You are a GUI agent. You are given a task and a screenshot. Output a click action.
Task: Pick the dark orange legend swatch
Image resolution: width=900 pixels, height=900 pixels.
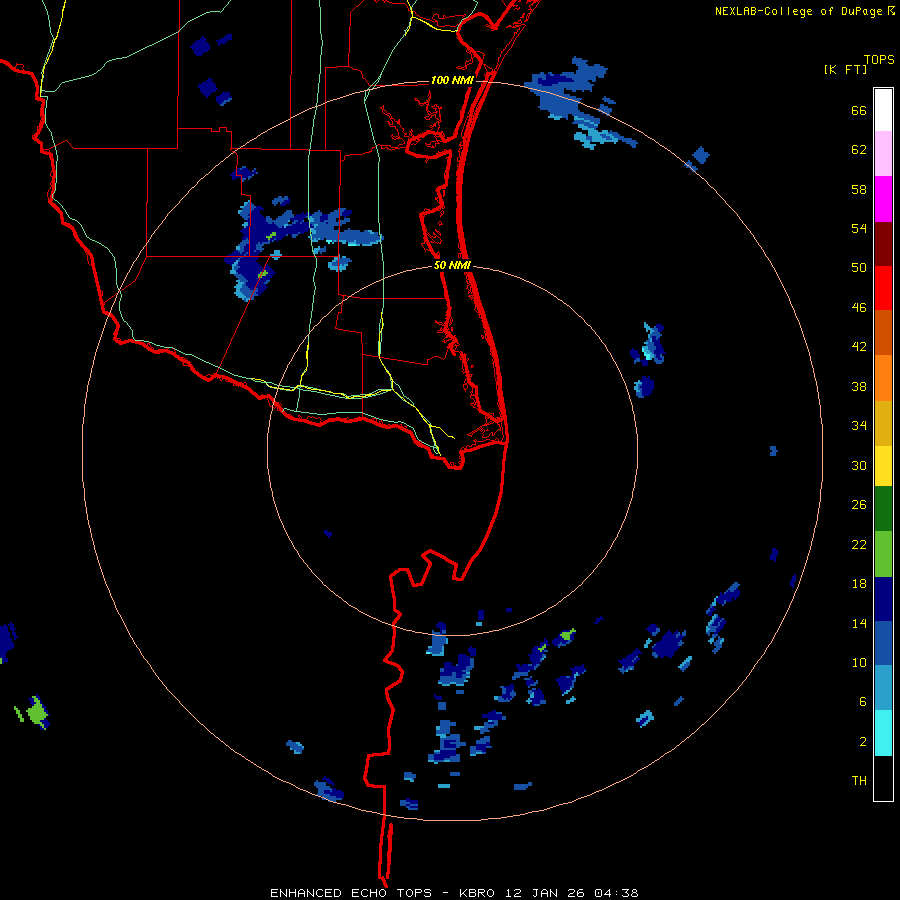click(883, 332)
